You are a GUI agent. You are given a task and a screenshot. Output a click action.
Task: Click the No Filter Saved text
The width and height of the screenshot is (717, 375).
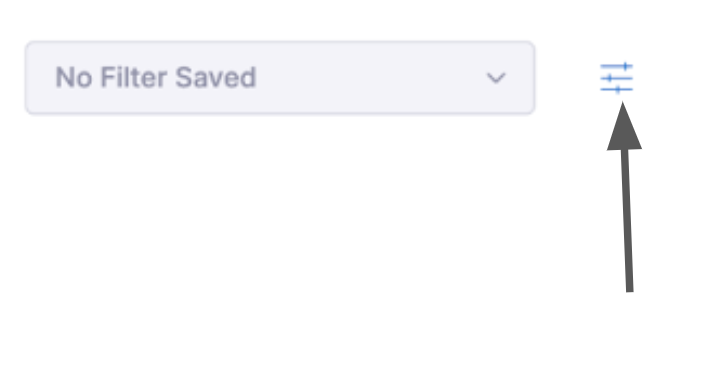click(x=155, y=77)
